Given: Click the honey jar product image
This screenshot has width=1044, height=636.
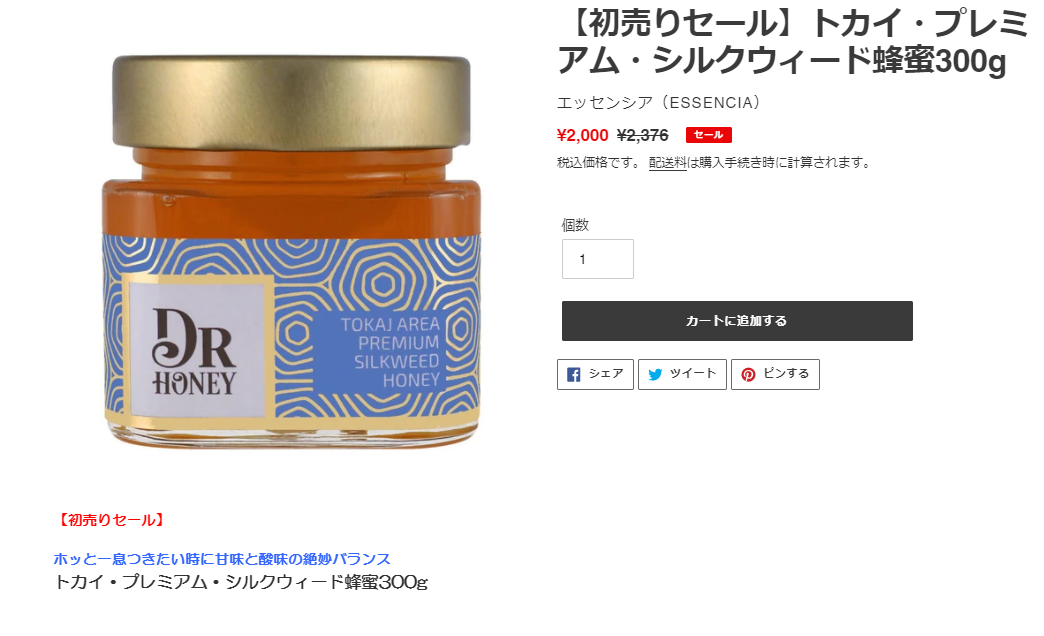Looking at the screenshot, I should (x=292, y=252).
